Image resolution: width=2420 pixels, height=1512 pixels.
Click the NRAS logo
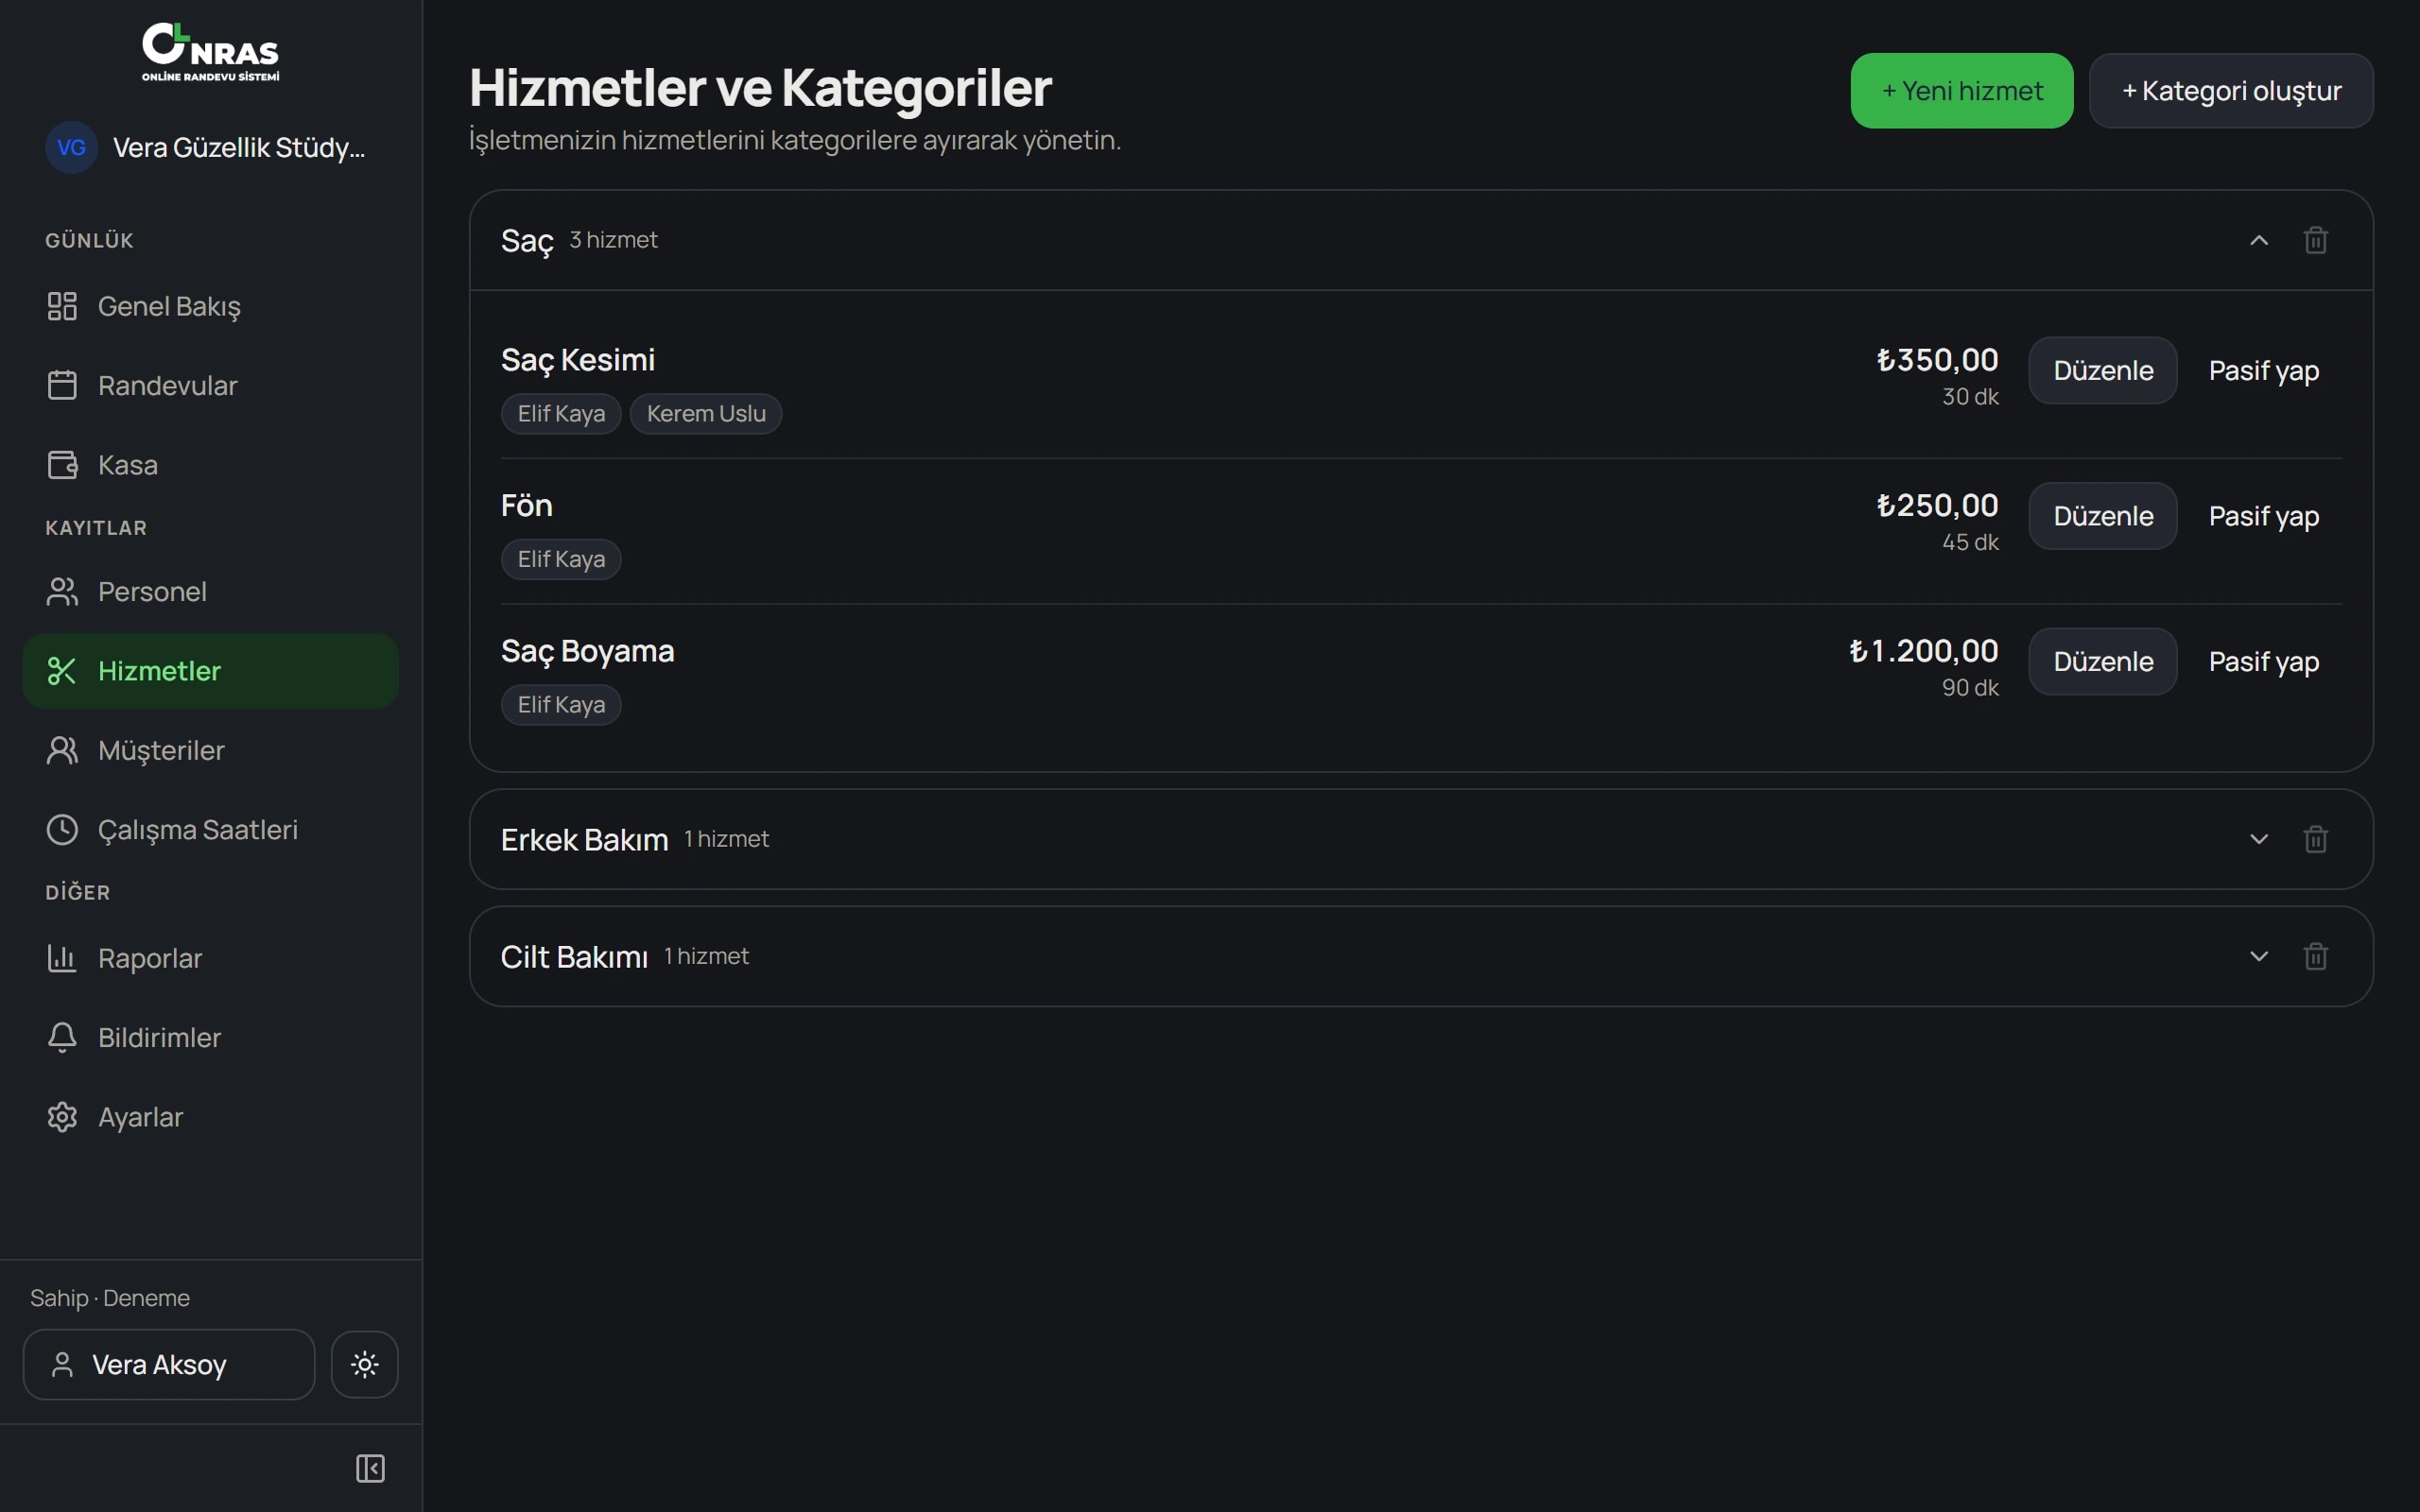(210, 52)
